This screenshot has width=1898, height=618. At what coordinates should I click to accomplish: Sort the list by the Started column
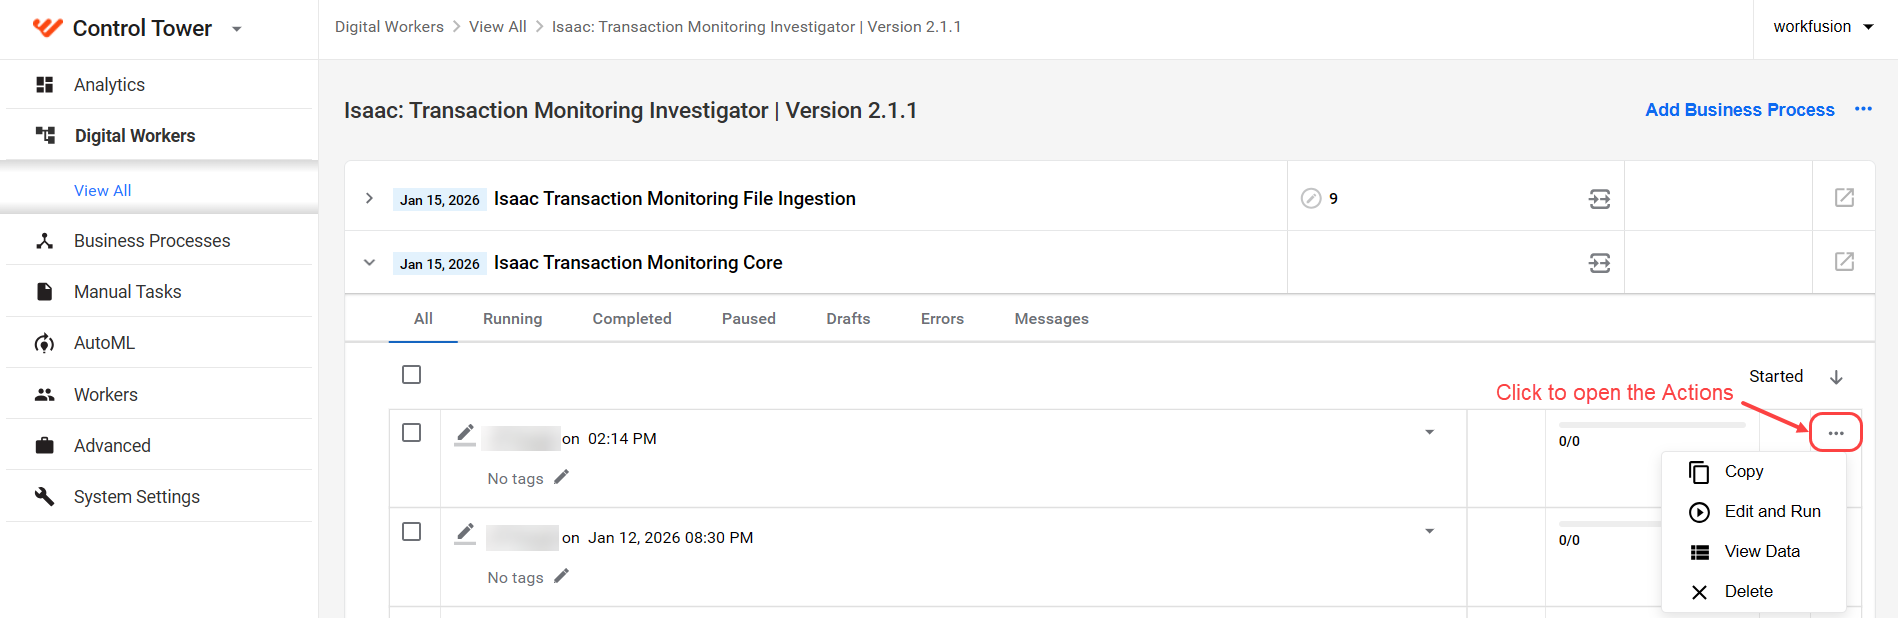pyautogui.click(x=1776, y=377)
